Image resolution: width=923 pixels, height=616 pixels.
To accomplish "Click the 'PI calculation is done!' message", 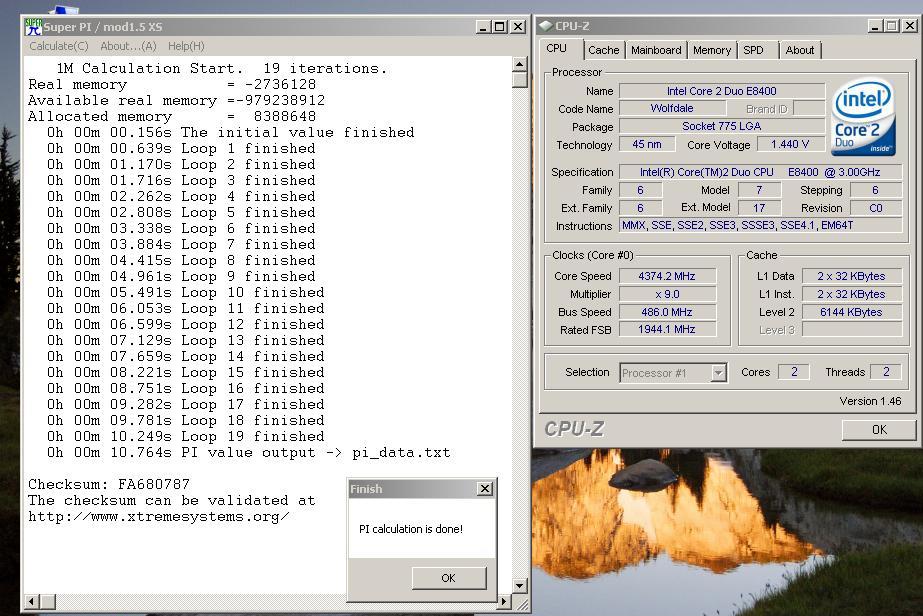I will pos(411,529).
